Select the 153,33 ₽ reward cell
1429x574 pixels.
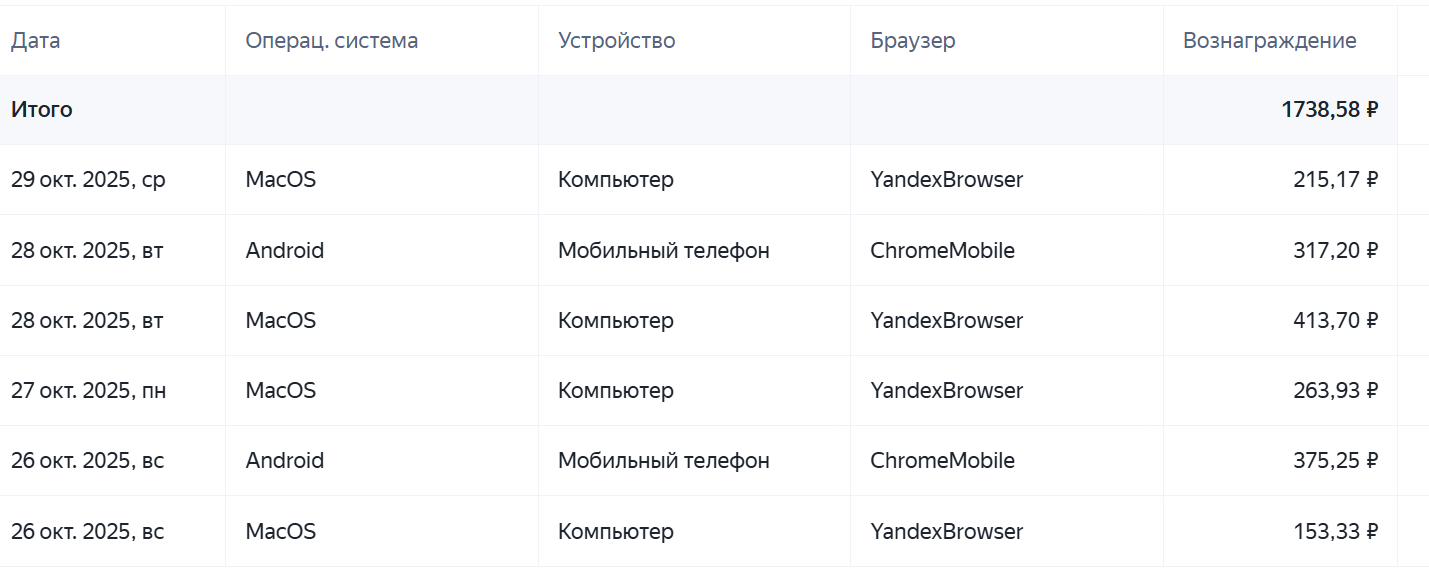pos(1335,532)
